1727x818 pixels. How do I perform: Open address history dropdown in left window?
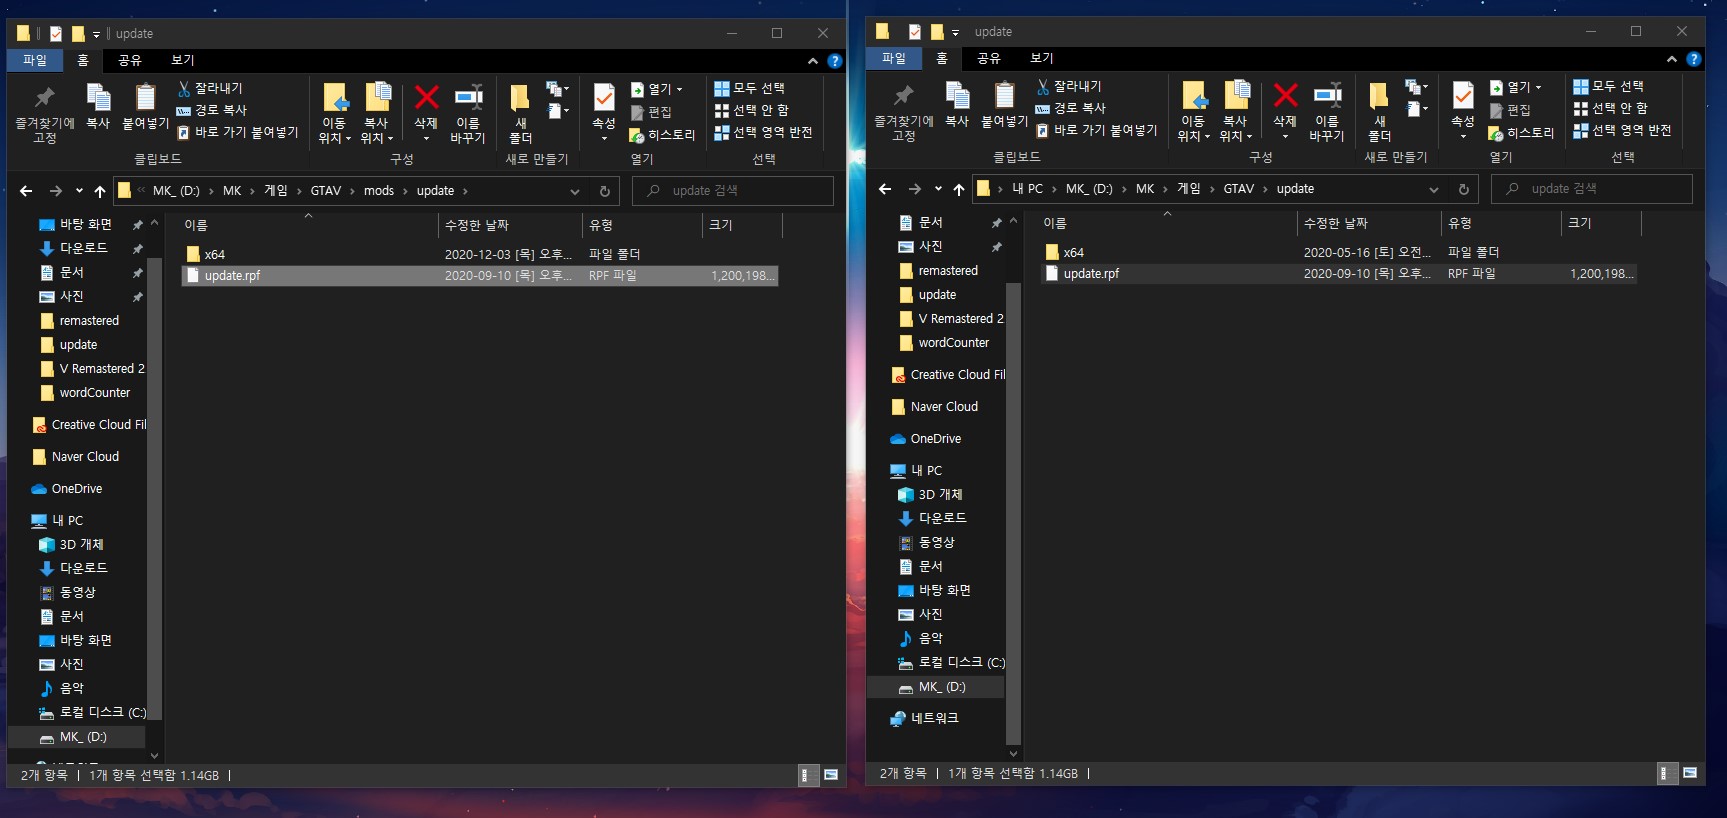(575, 191)
